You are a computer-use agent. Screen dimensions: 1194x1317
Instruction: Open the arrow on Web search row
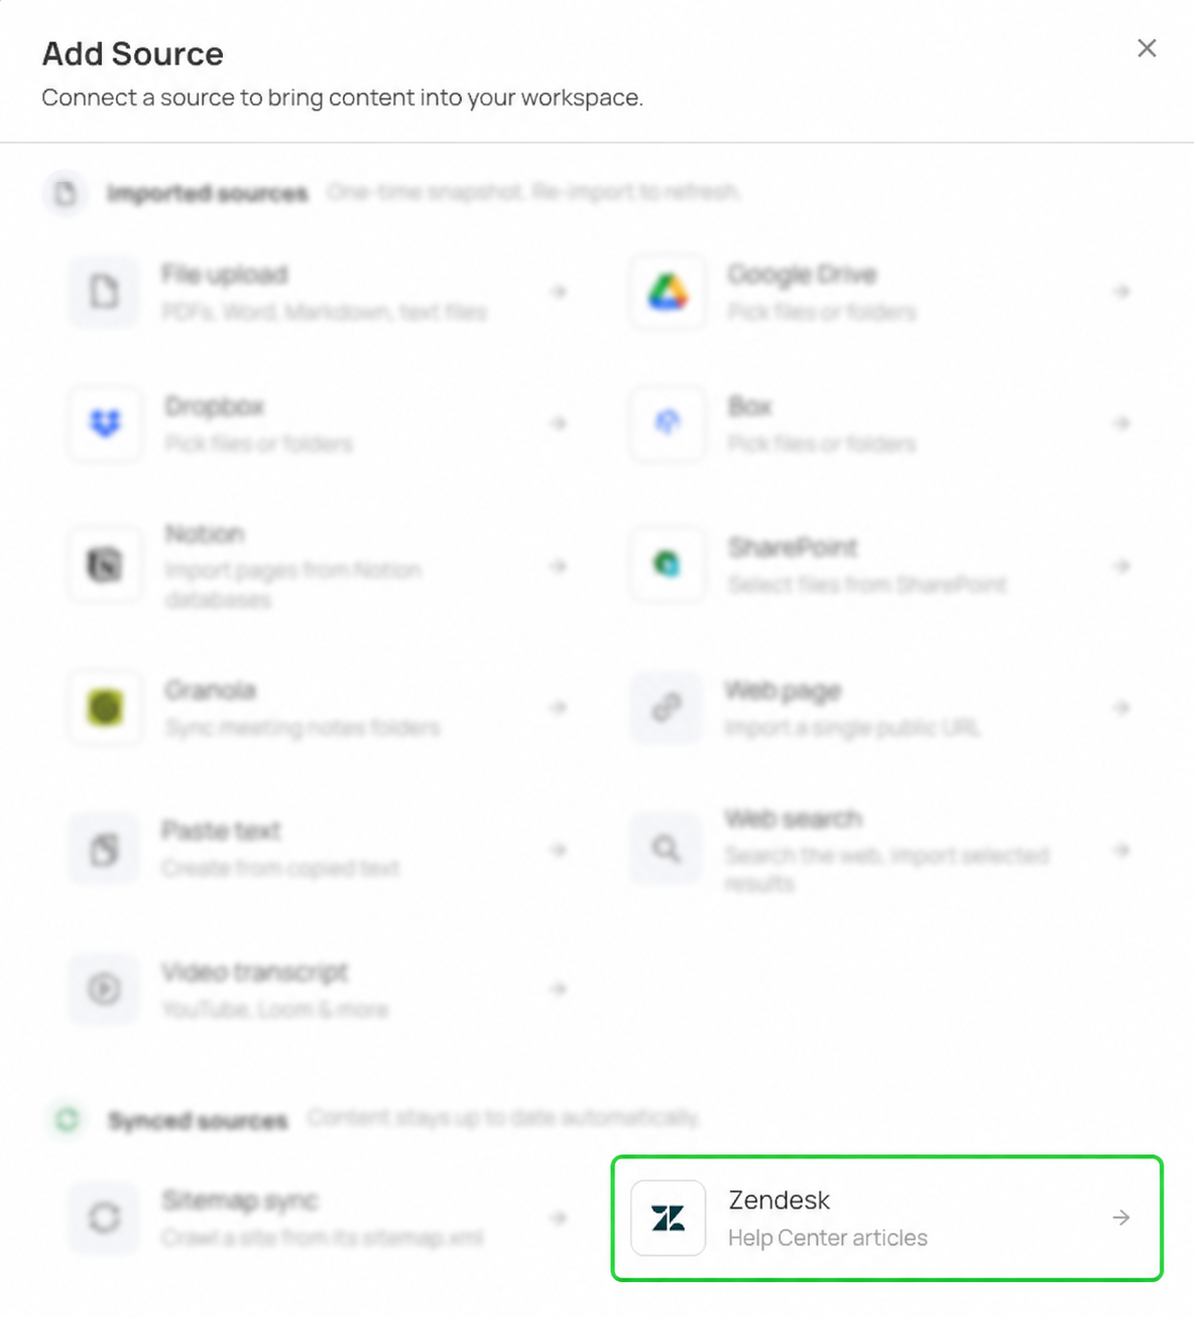pos(1121,850)
